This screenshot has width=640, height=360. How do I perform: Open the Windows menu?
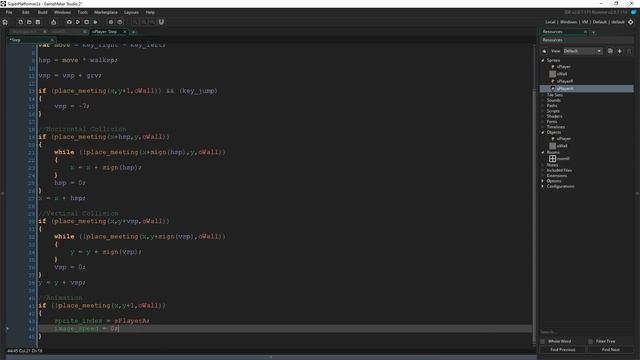(62, 12)
